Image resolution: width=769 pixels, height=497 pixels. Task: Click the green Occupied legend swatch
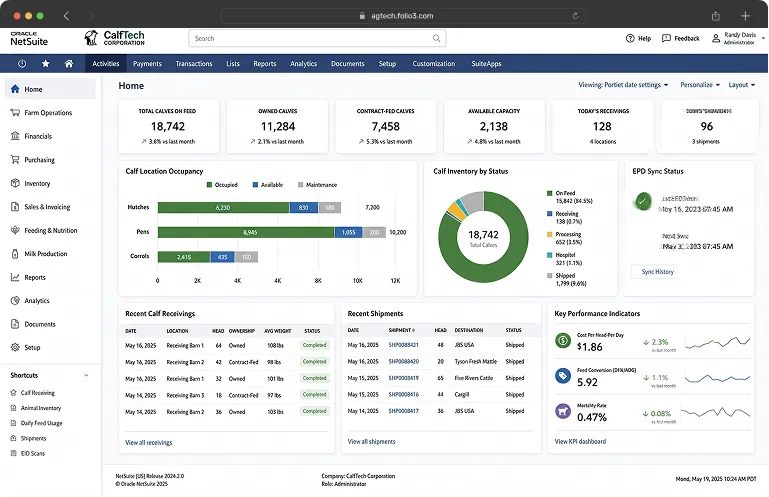tap(209, 185)
